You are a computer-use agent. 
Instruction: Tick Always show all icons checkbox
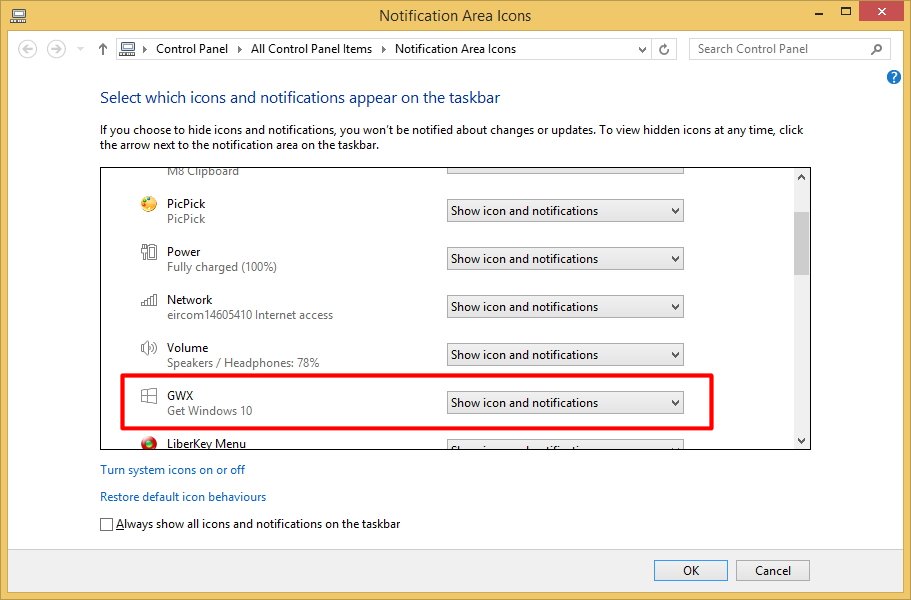[x=106, y=524]
